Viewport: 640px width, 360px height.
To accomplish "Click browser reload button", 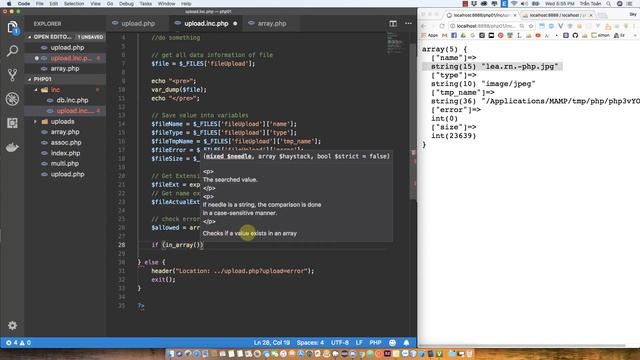I will 441,26.
